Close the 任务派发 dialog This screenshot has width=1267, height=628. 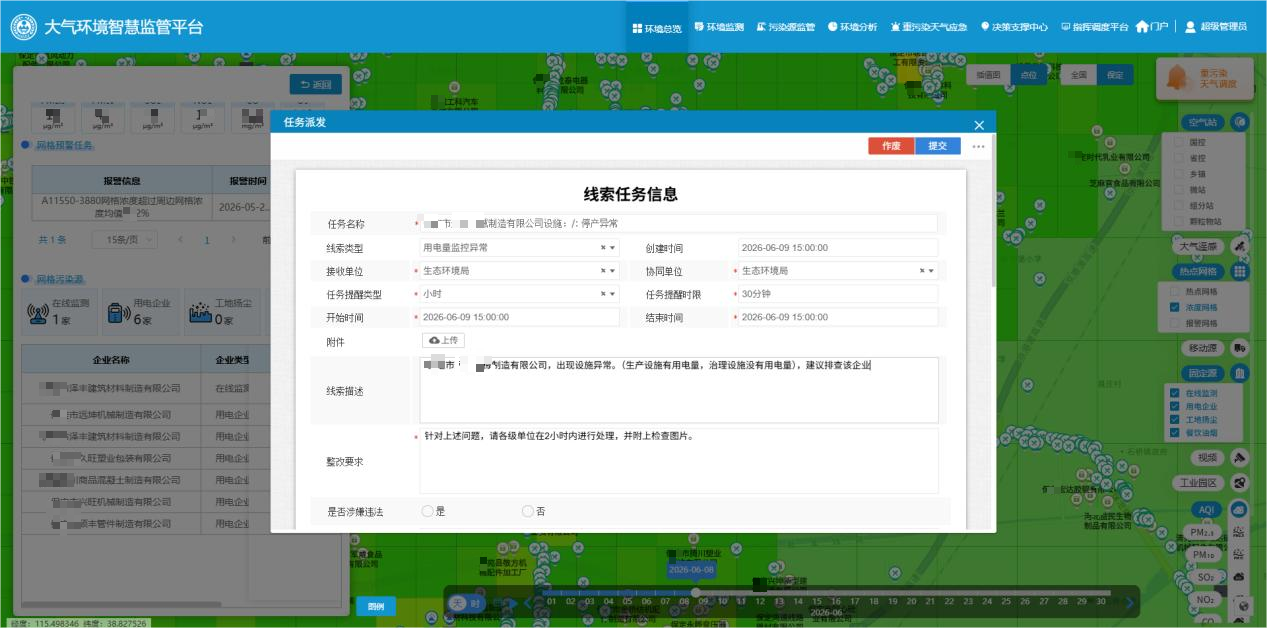point(979,124)
